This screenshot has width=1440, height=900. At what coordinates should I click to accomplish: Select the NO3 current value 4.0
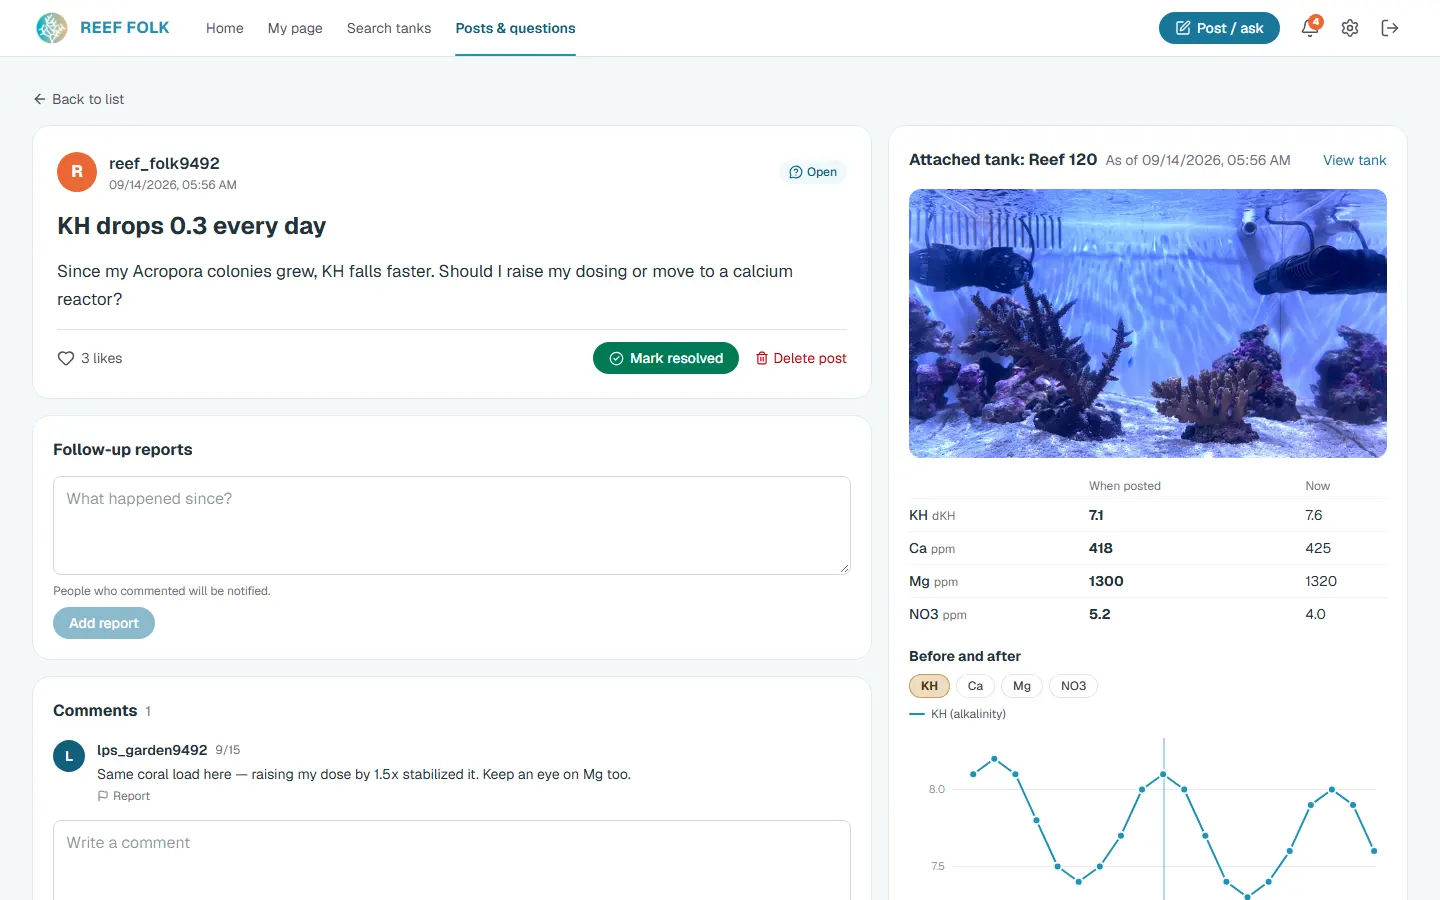pos(1315,614)
